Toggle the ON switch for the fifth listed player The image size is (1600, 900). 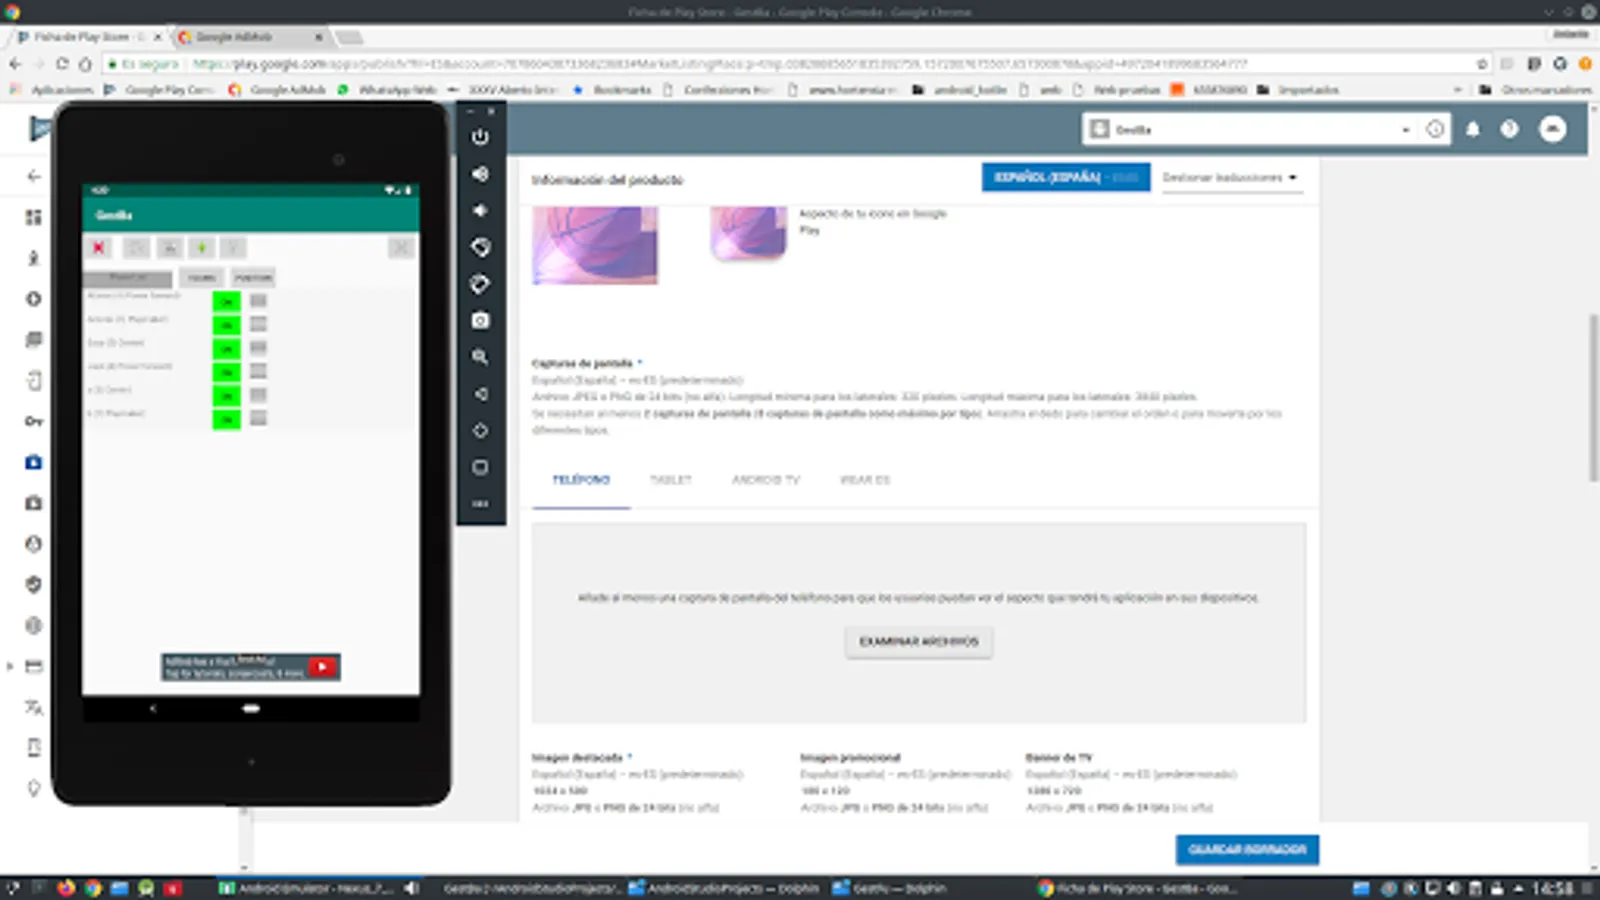(x=226, y=395)
